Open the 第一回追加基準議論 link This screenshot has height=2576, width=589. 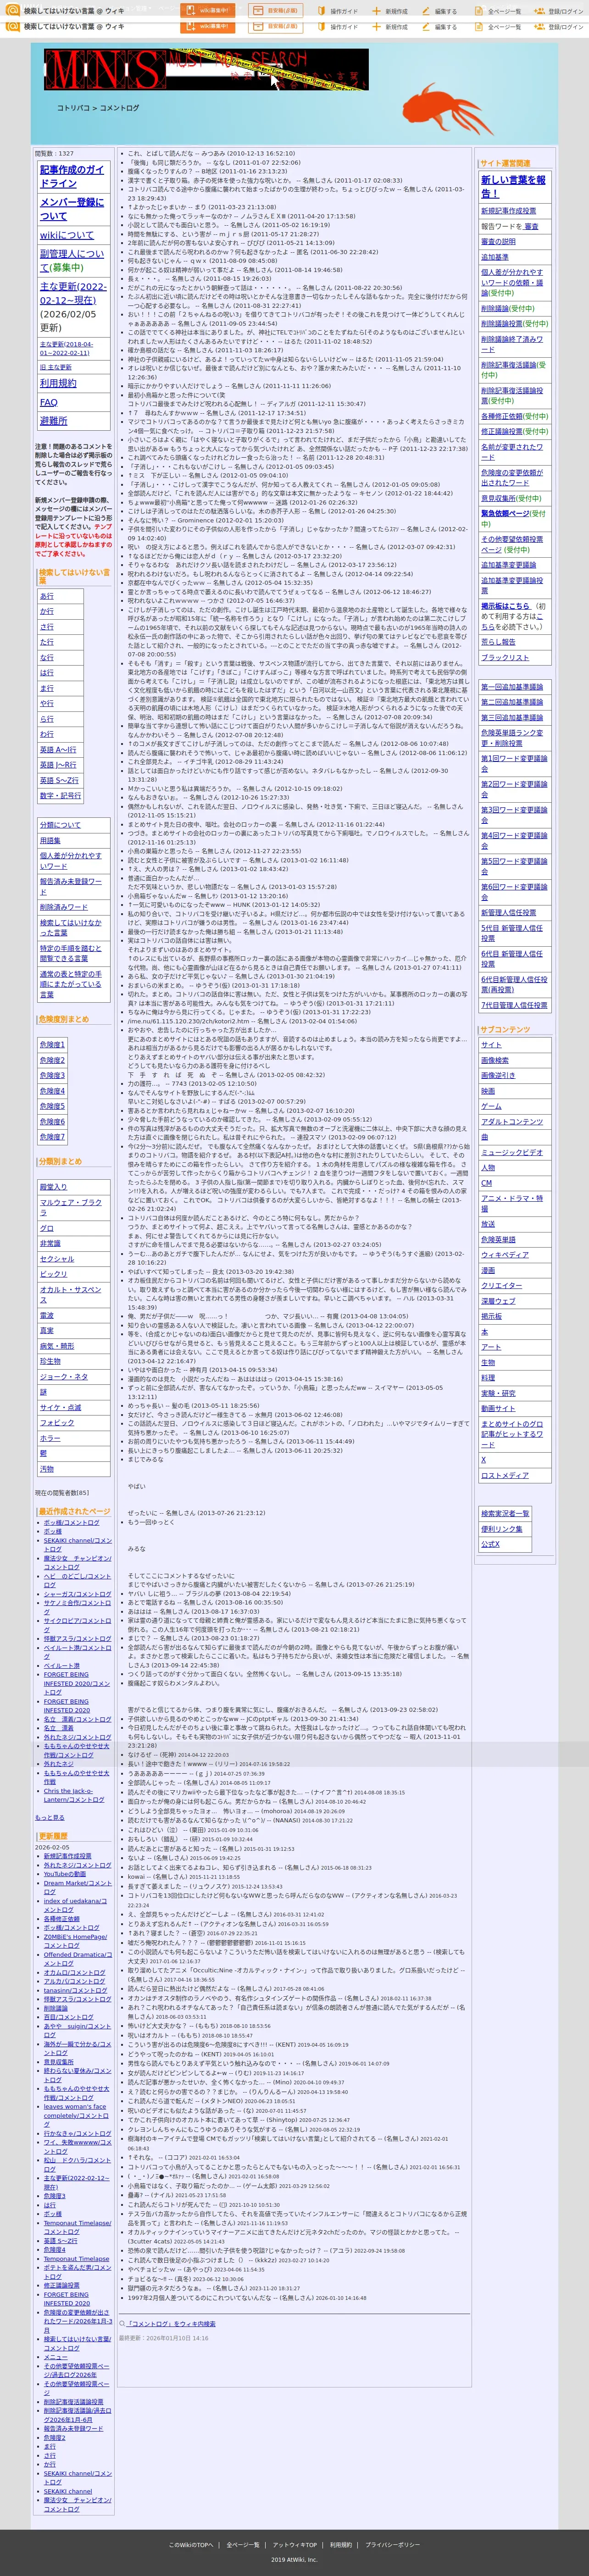(x=512, y=687)
